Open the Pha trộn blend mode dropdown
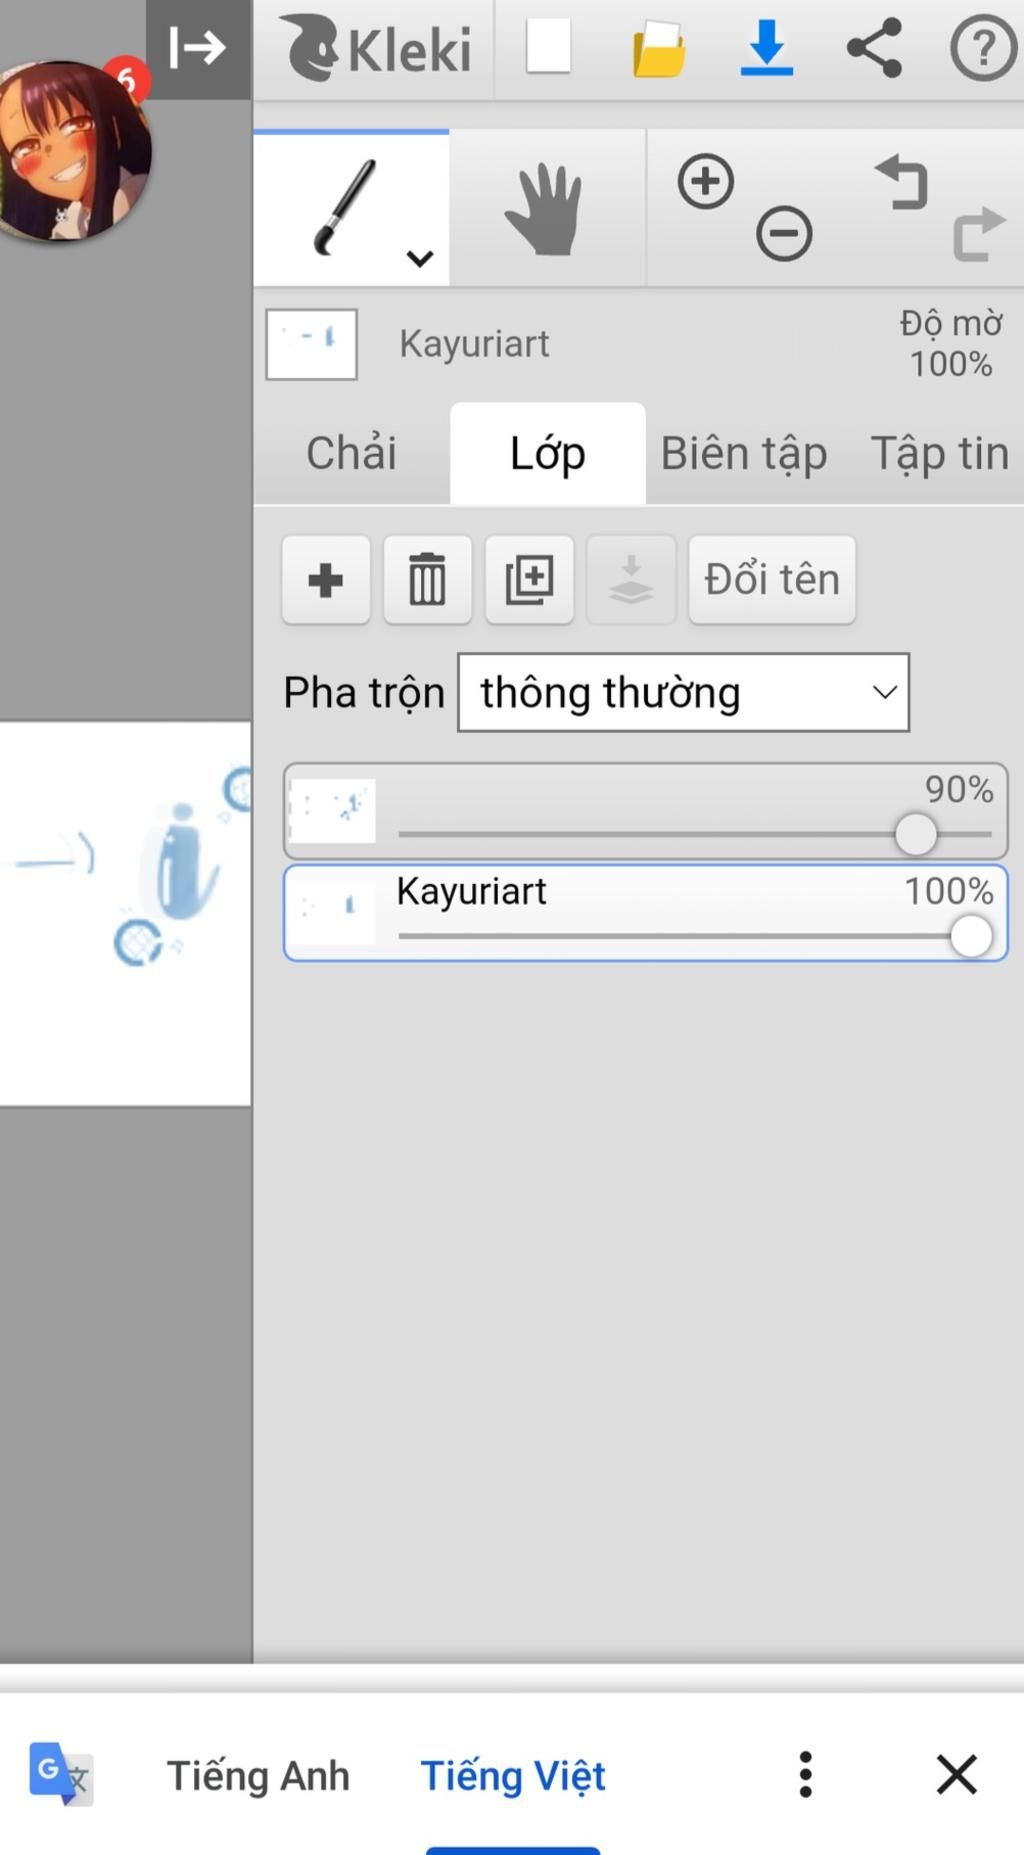Screen dimensions: 1024x1855 (x=683, y=693)
